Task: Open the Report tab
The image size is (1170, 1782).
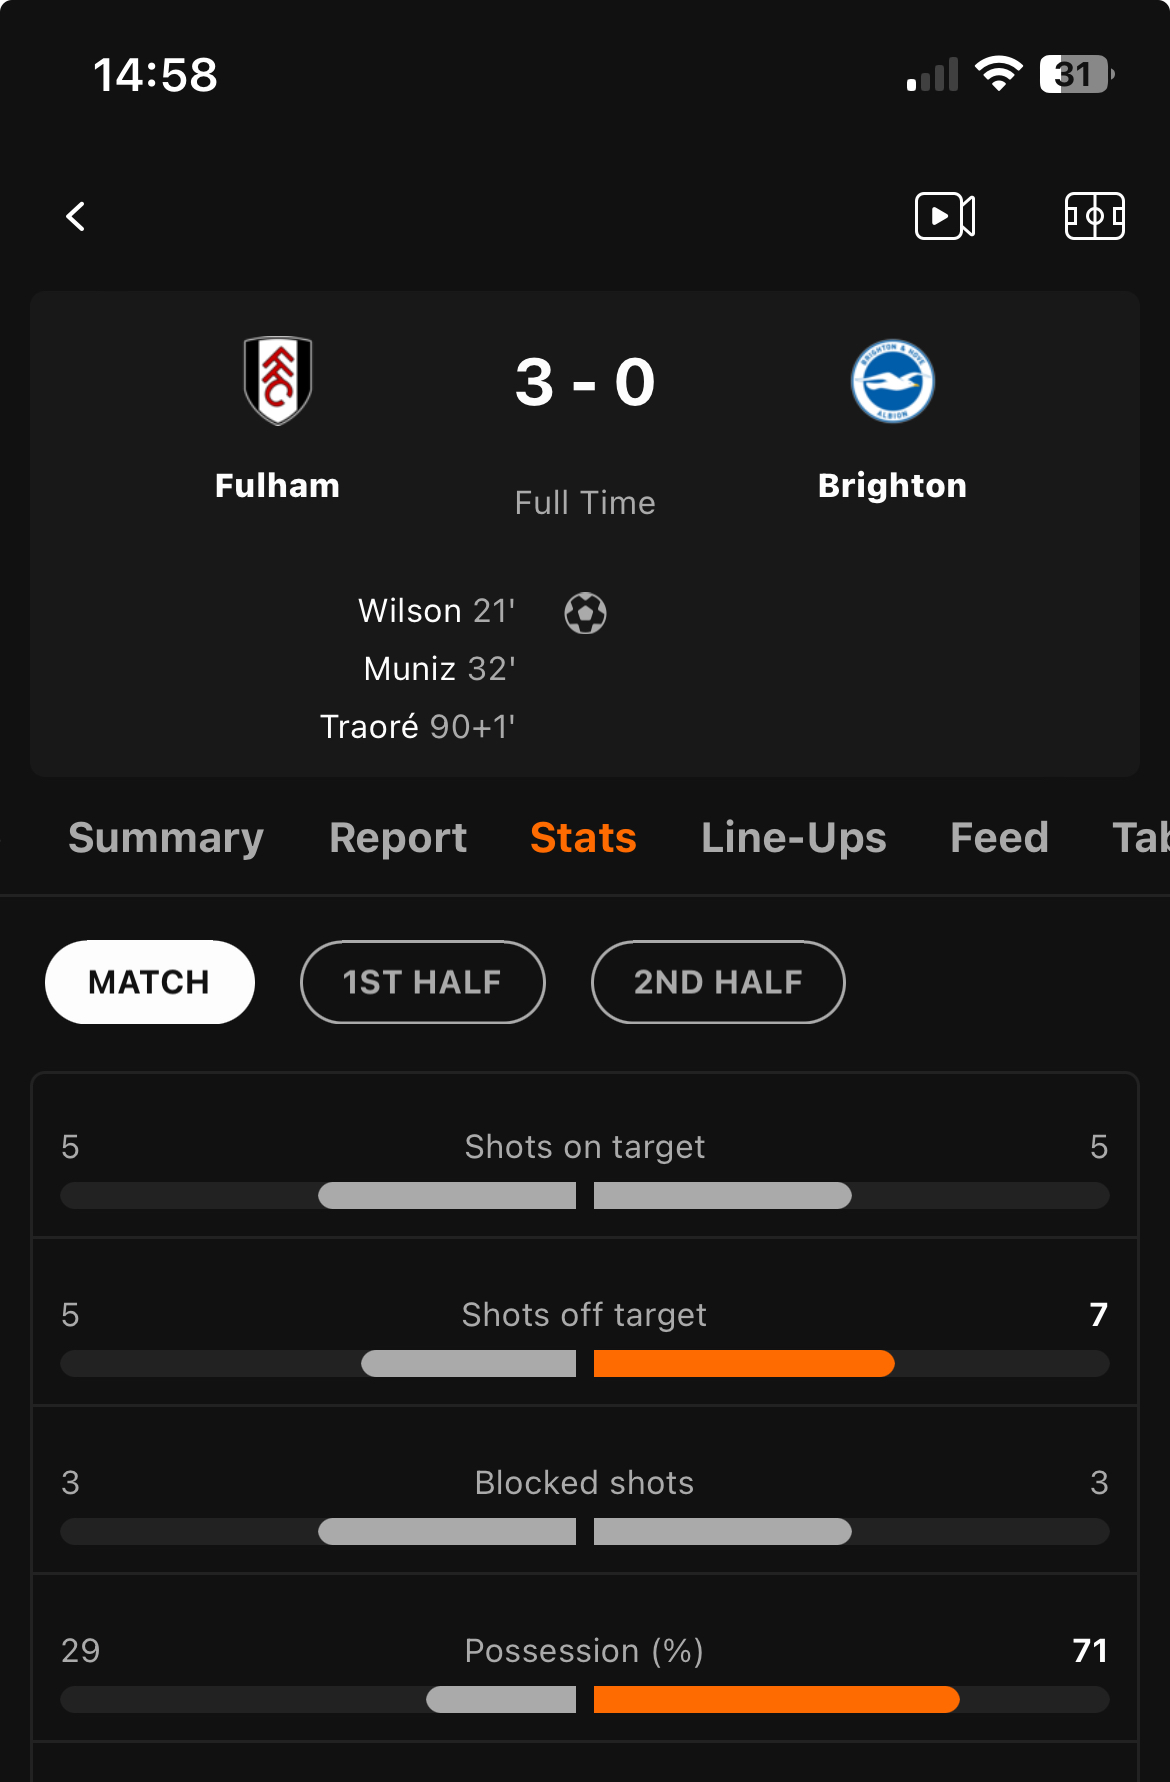Action: [398, 838]
